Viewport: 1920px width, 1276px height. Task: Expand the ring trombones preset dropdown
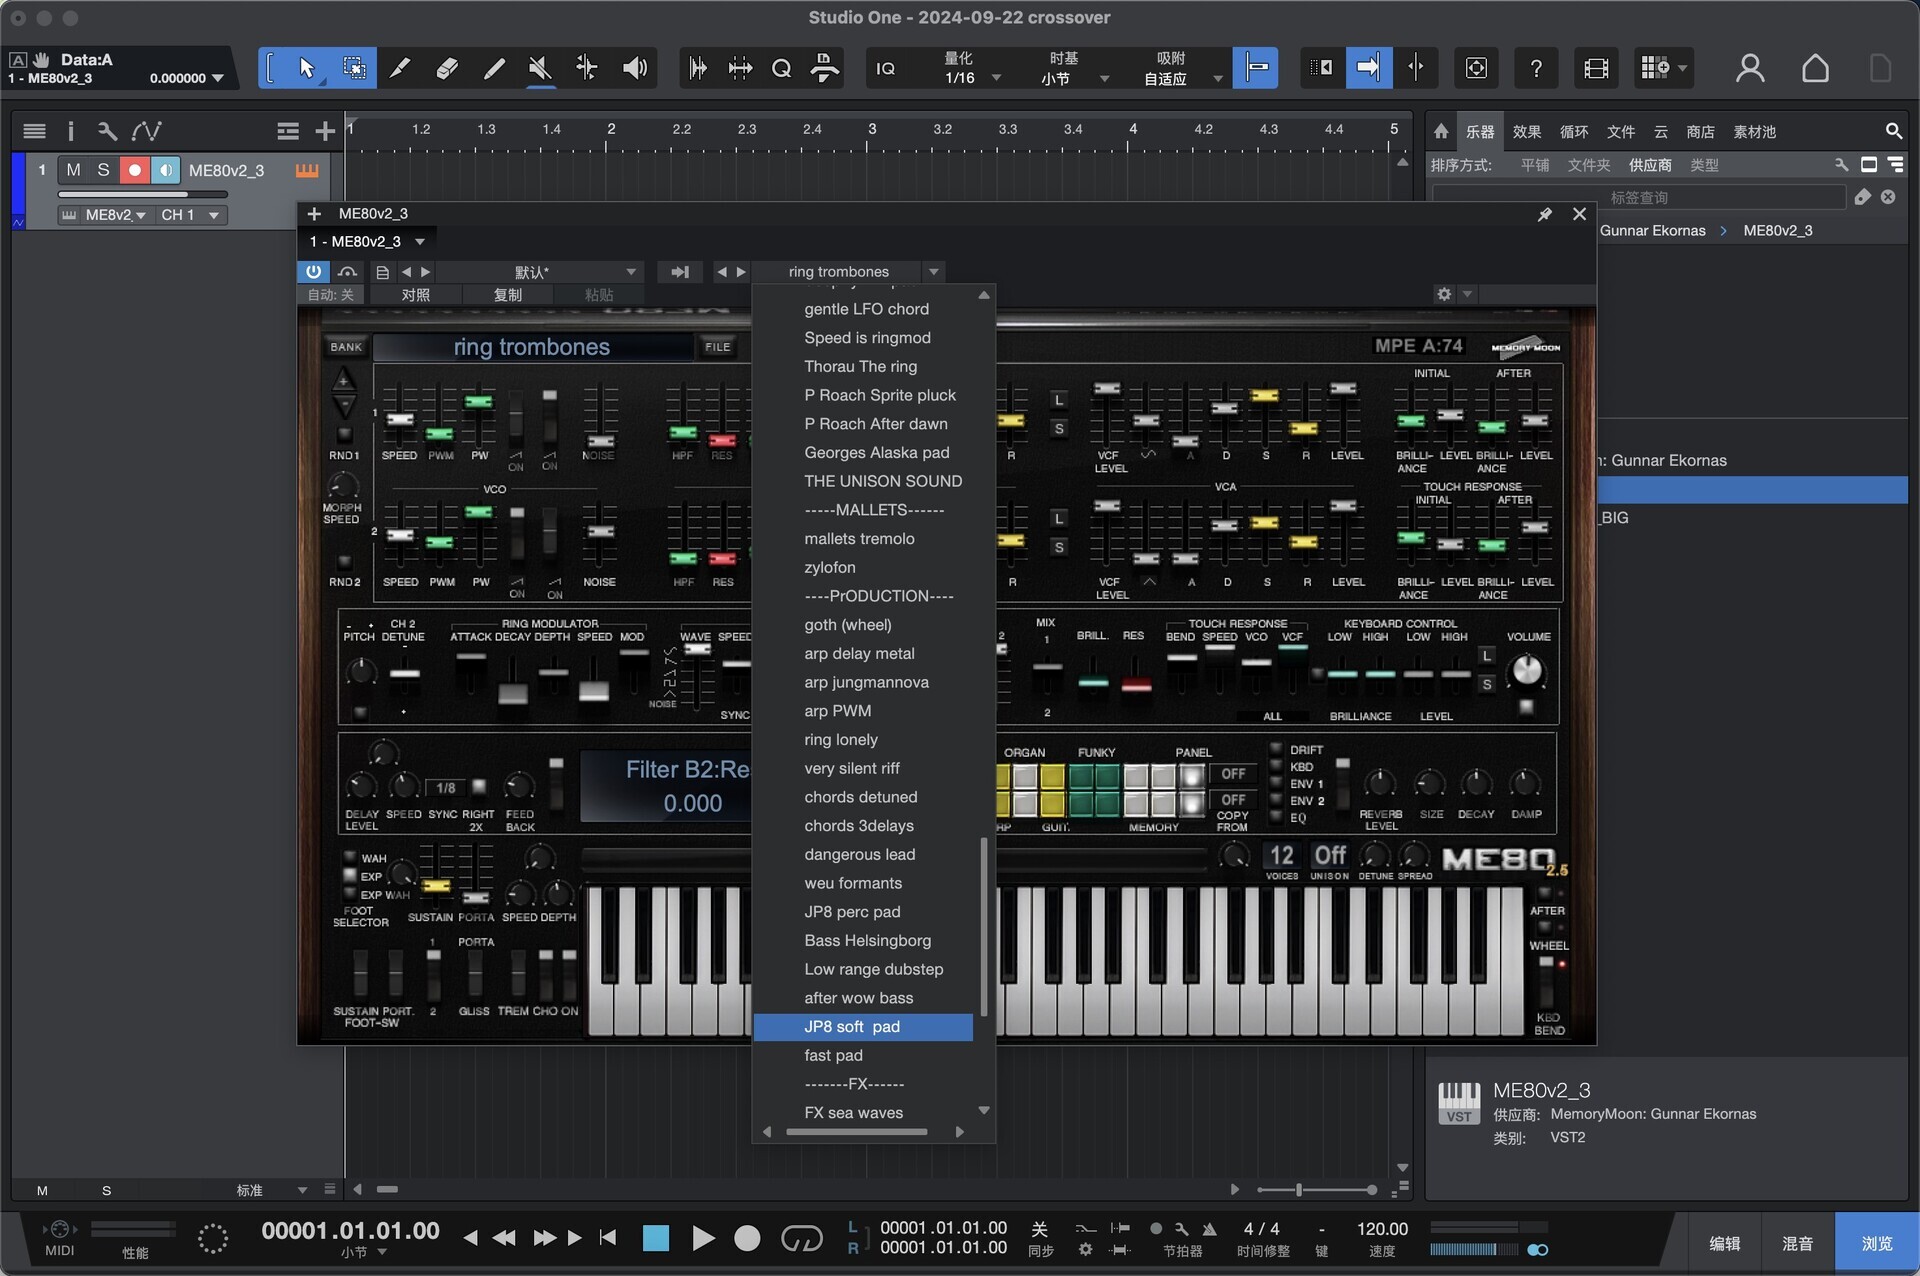point(933,272)
